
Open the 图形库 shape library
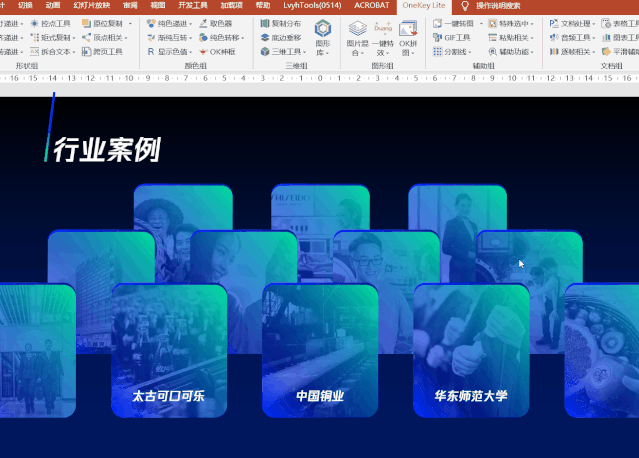[323, 37]
